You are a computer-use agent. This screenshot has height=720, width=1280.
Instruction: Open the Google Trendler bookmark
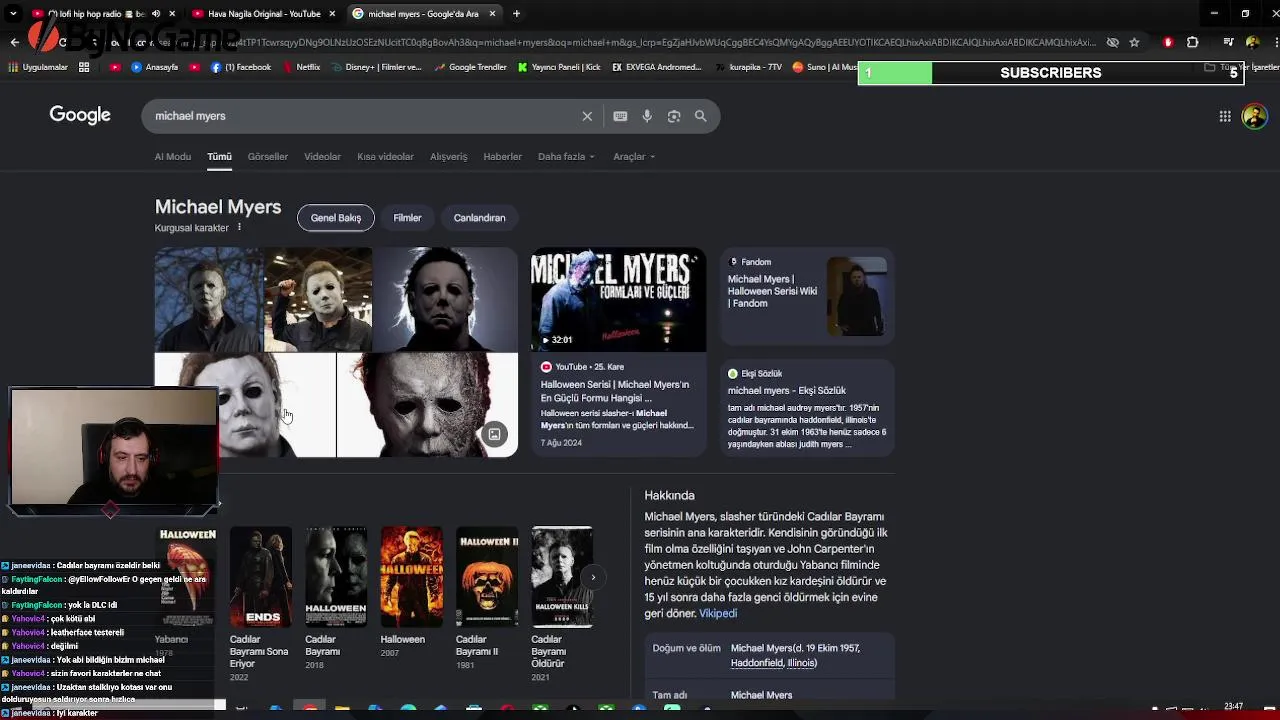(x=470, y=67)
